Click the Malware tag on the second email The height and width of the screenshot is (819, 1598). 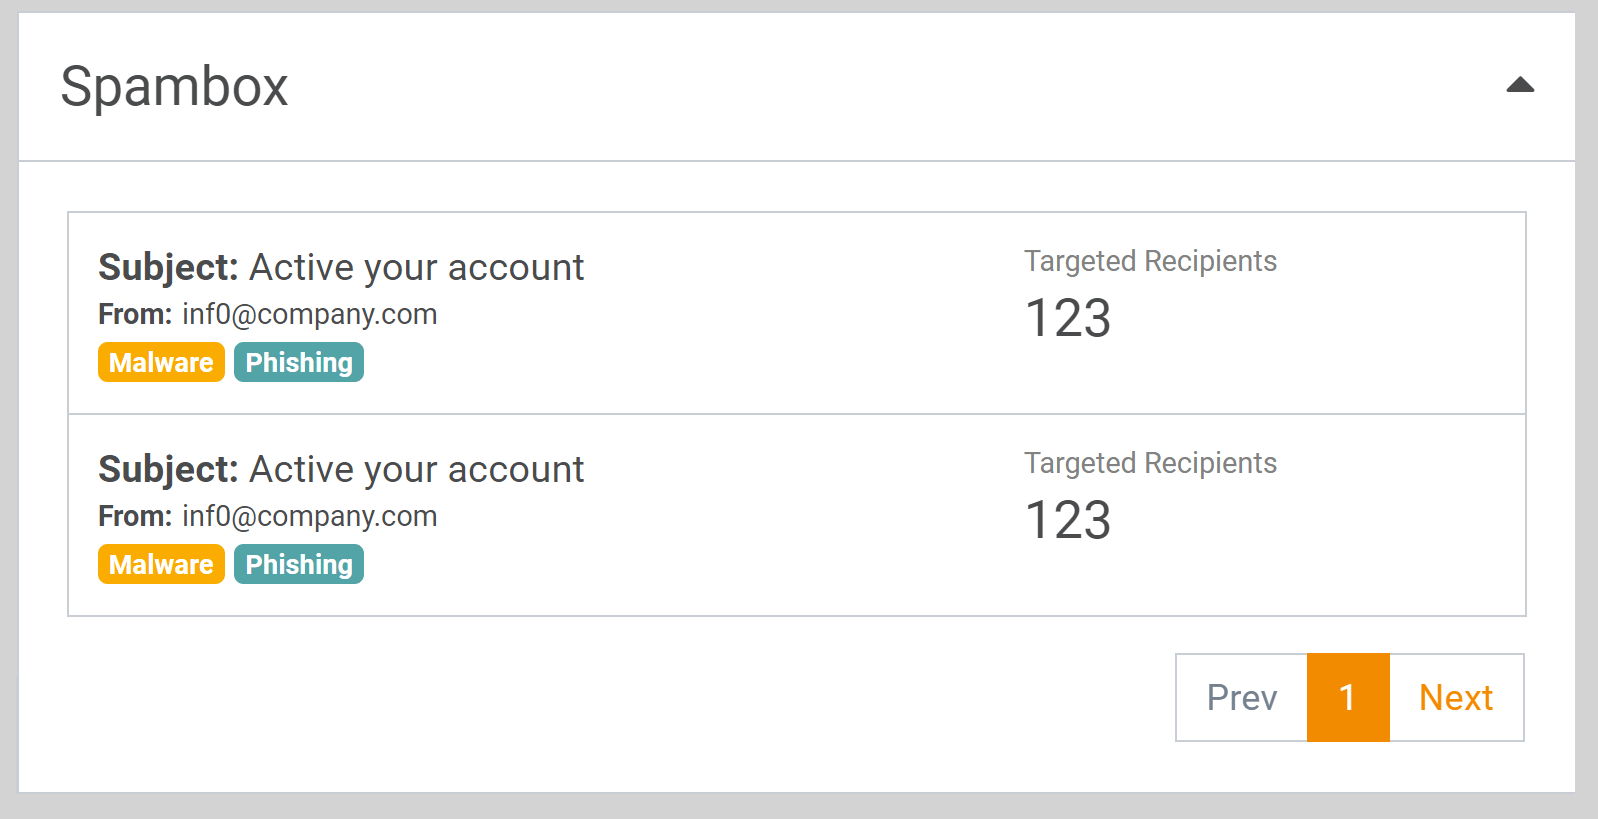[161, 564]
